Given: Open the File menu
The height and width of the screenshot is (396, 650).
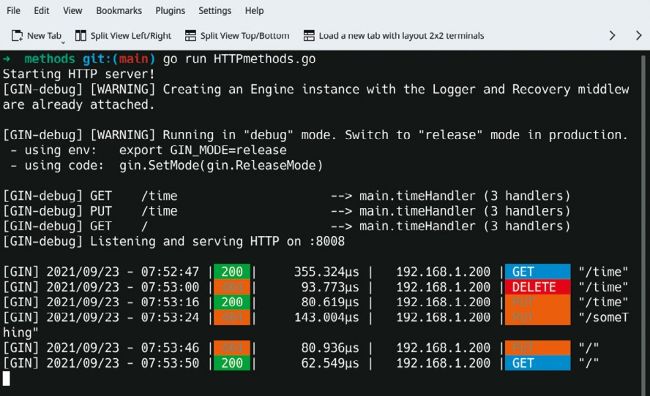Looking at the screenshot, I should pyautogui.click(x=13, y=10).
